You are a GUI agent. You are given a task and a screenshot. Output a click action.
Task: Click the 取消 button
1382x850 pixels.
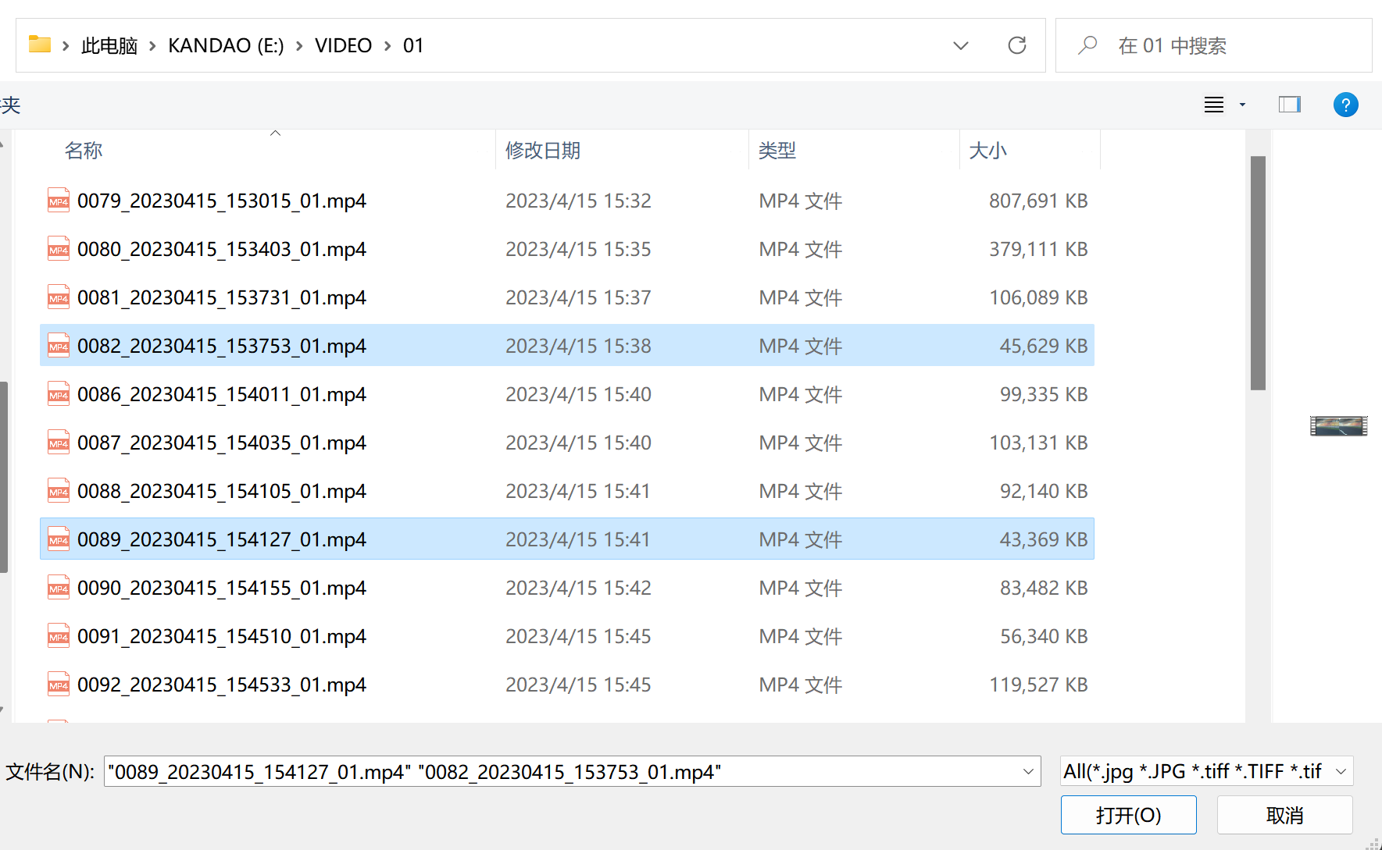1284,814
